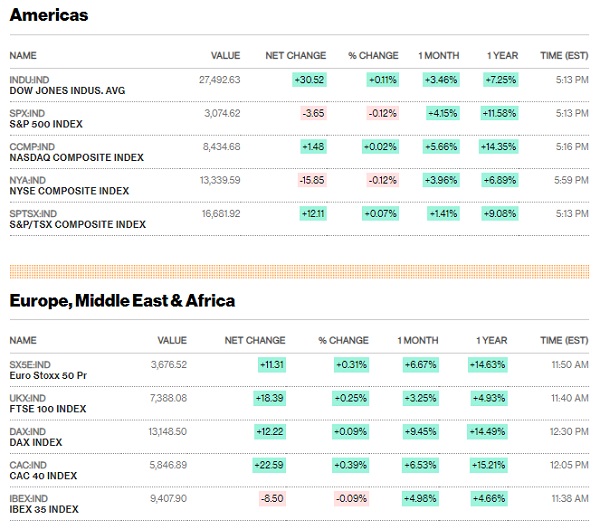Click ticker SPTSX:IND
The width and height of the screenshot is (600, 529).
pyautogui.click(x=33, y=214)
